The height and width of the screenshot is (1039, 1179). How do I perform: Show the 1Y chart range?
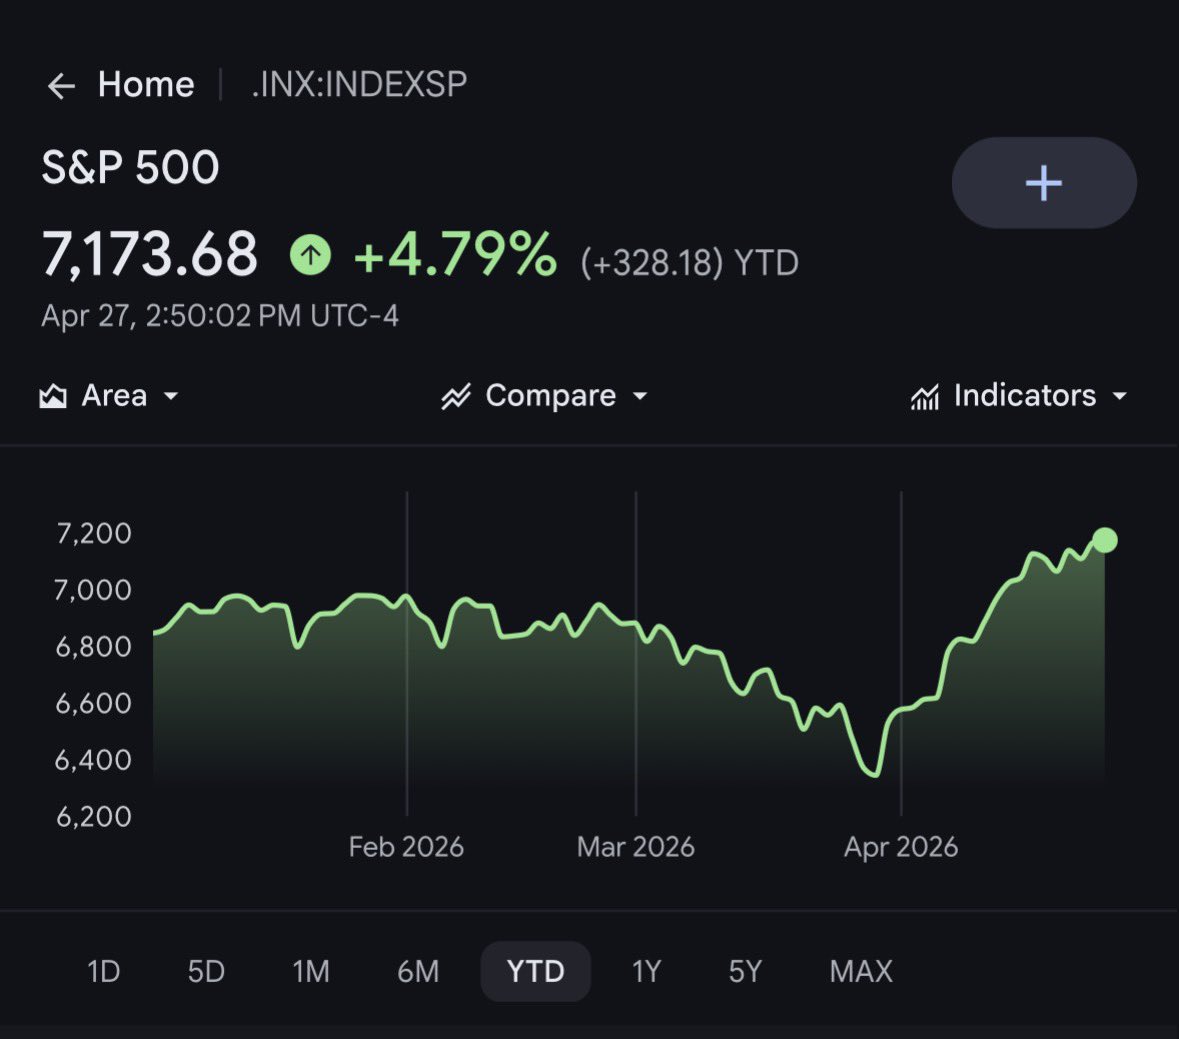pos(646,971)
